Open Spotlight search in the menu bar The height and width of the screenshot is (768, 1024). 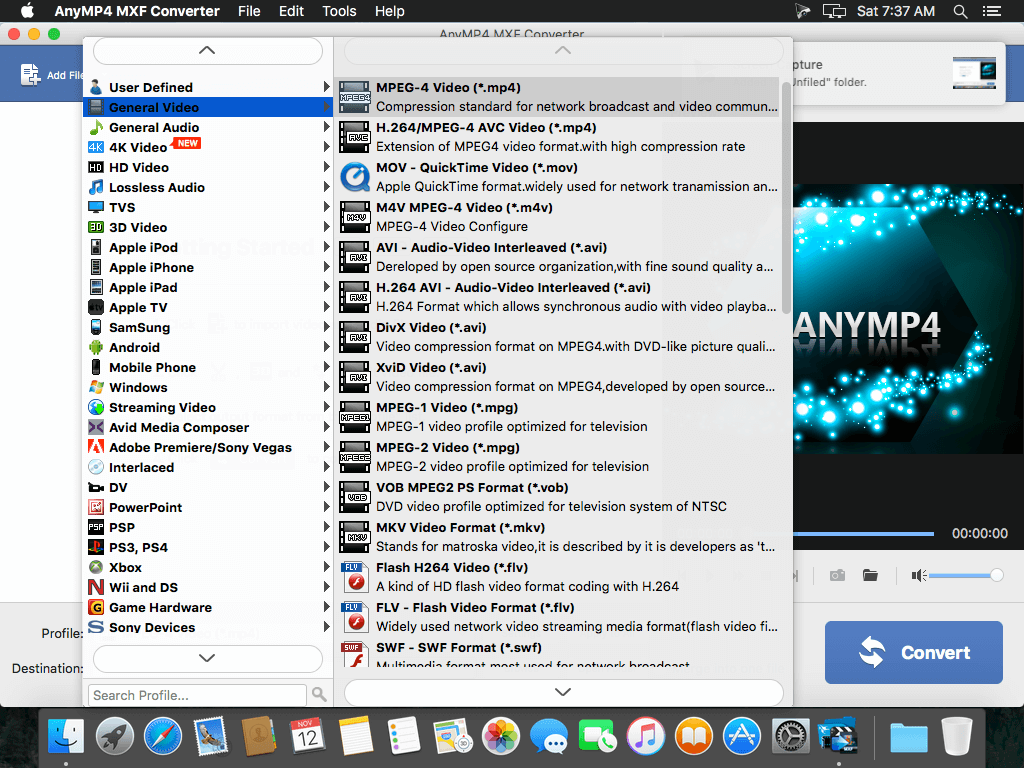(960, 11)
